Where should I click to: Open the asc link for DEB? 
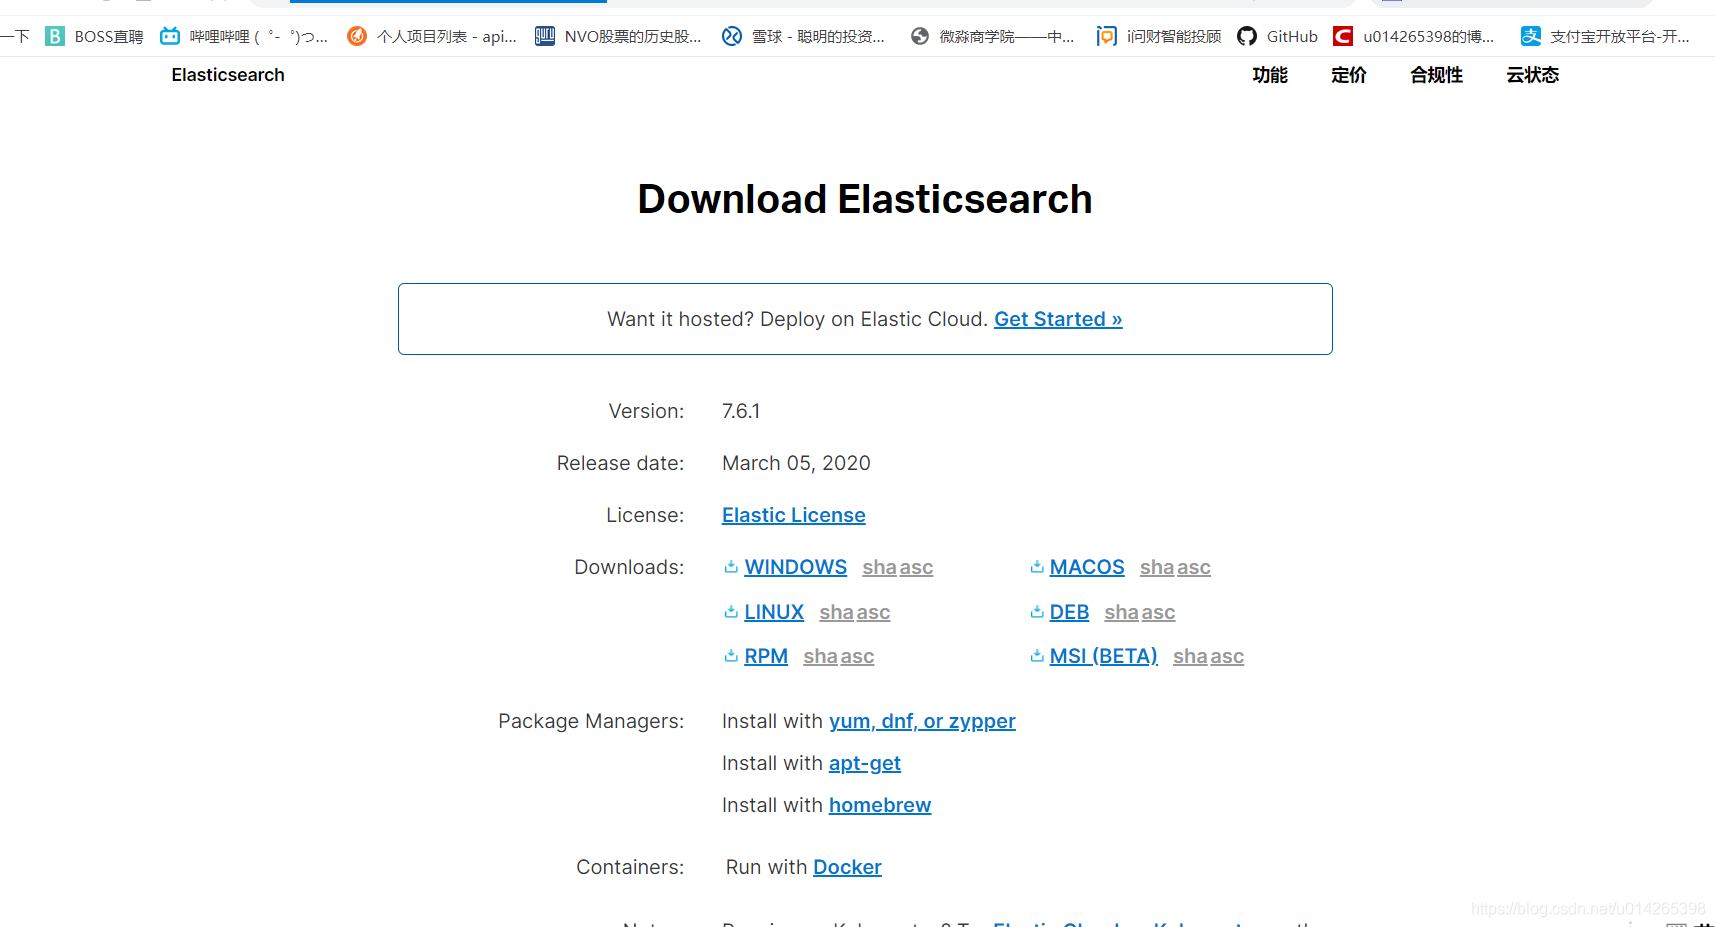pos(1158,612)
